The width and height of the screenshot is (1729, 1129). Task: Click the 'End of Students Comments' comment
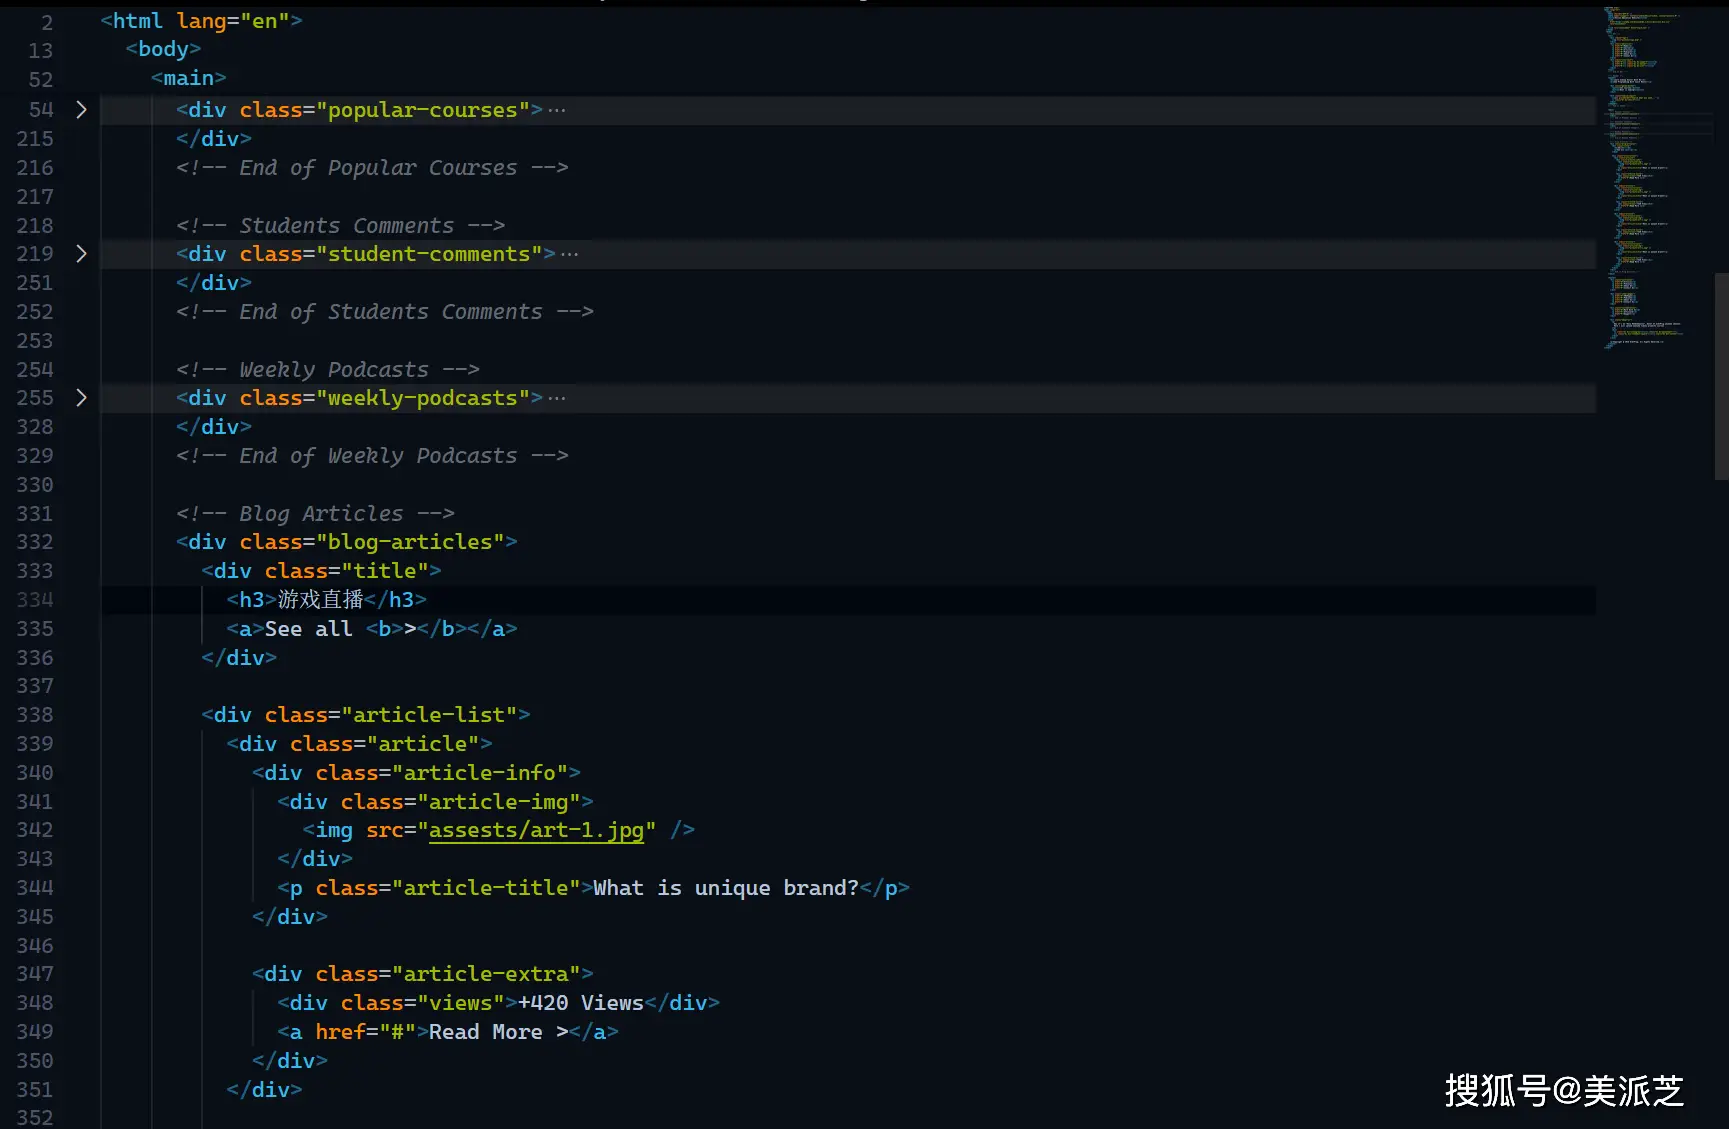tap(385, 312)
